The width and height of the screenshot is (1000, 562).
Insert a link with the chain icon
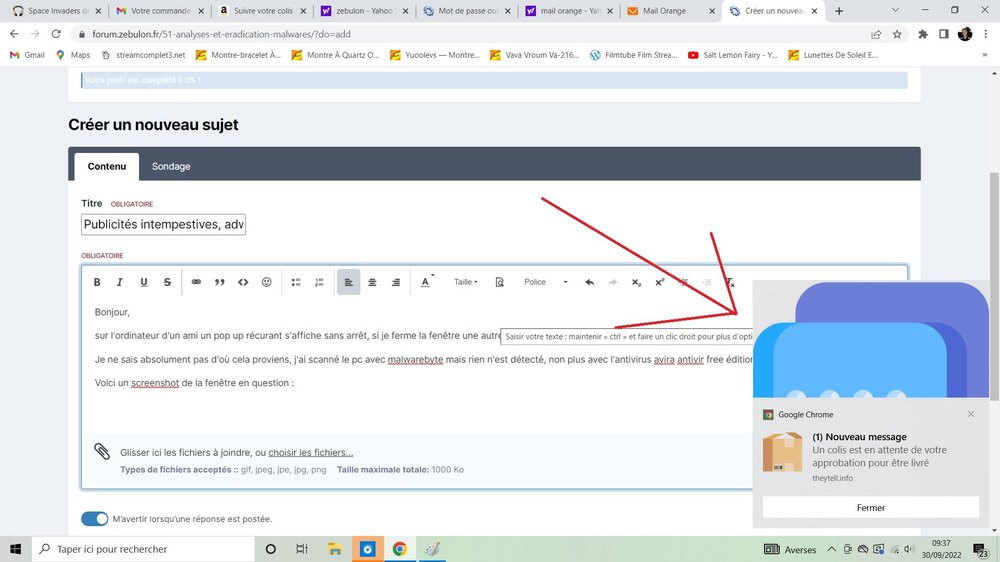point(196,282)
